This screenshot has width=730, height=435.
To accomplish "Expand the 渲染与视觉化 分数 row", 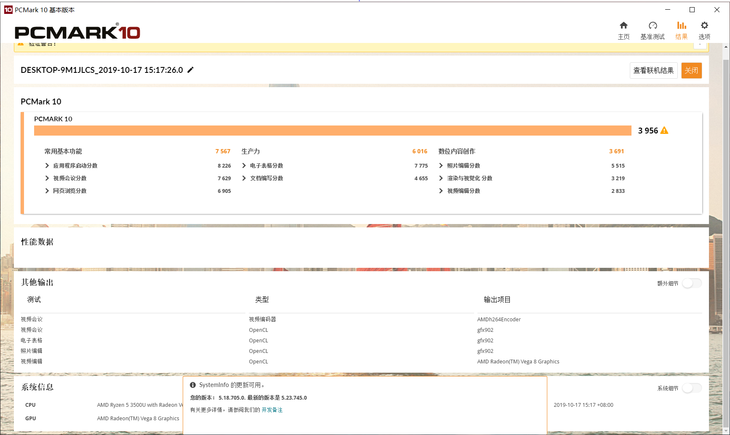I will tap(441, 178).
